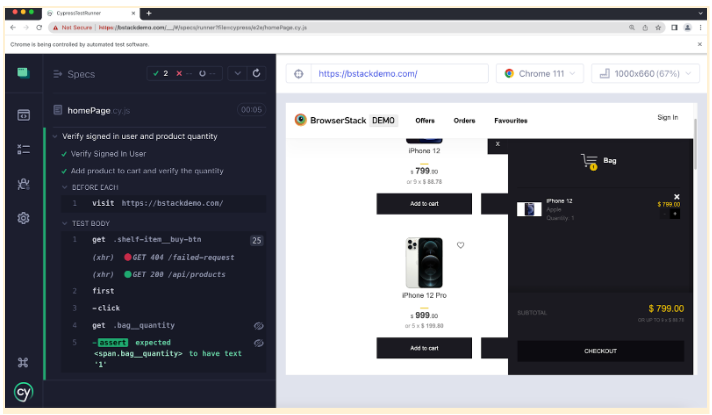Click the first command row

coord(163,291)
